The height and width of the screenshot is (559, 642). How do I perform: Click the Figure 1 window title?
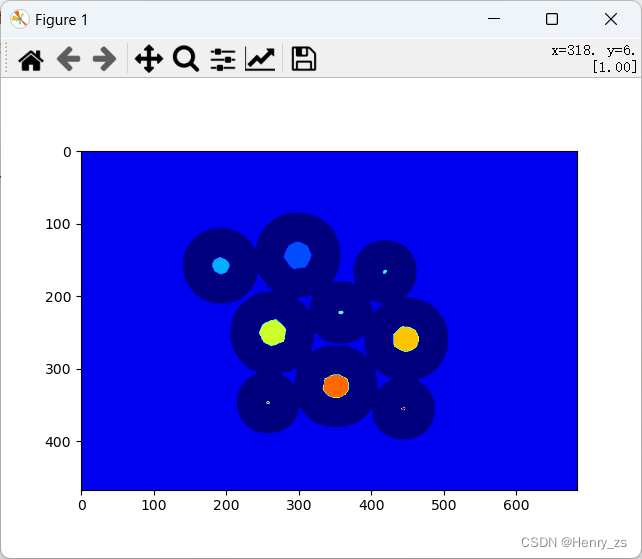(x=61, y=20)
